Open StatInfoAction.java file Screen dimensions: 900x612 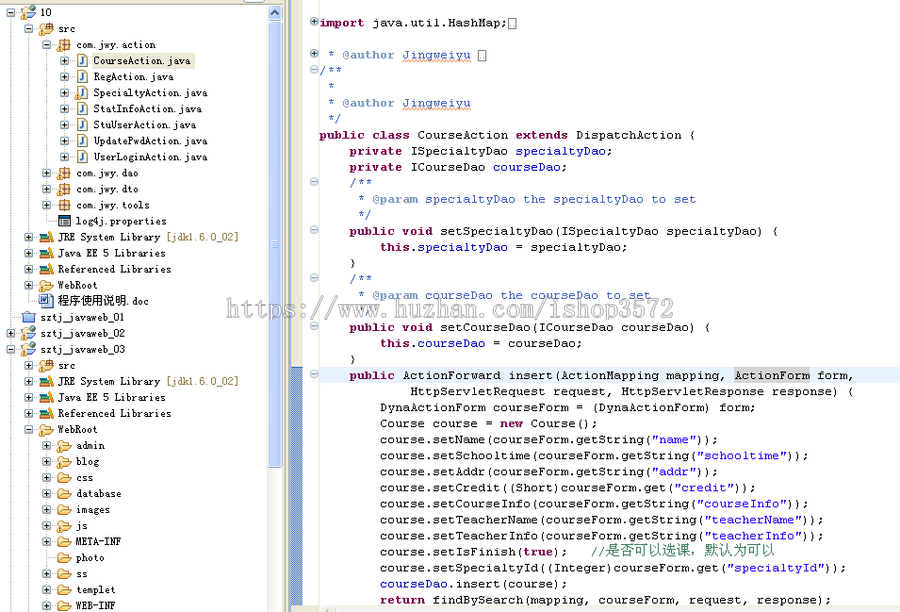(x=148, y=109)
